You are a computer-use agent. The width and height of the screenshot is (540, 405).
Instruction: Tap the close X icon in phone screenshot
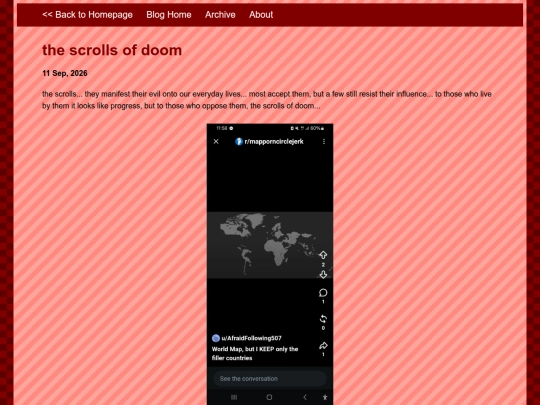point(216,142)
